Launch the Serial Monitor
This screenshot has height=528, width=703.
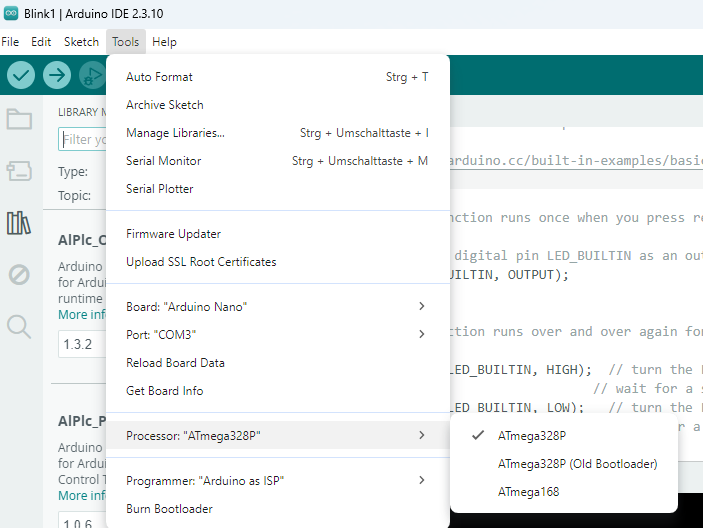(278, 161)
